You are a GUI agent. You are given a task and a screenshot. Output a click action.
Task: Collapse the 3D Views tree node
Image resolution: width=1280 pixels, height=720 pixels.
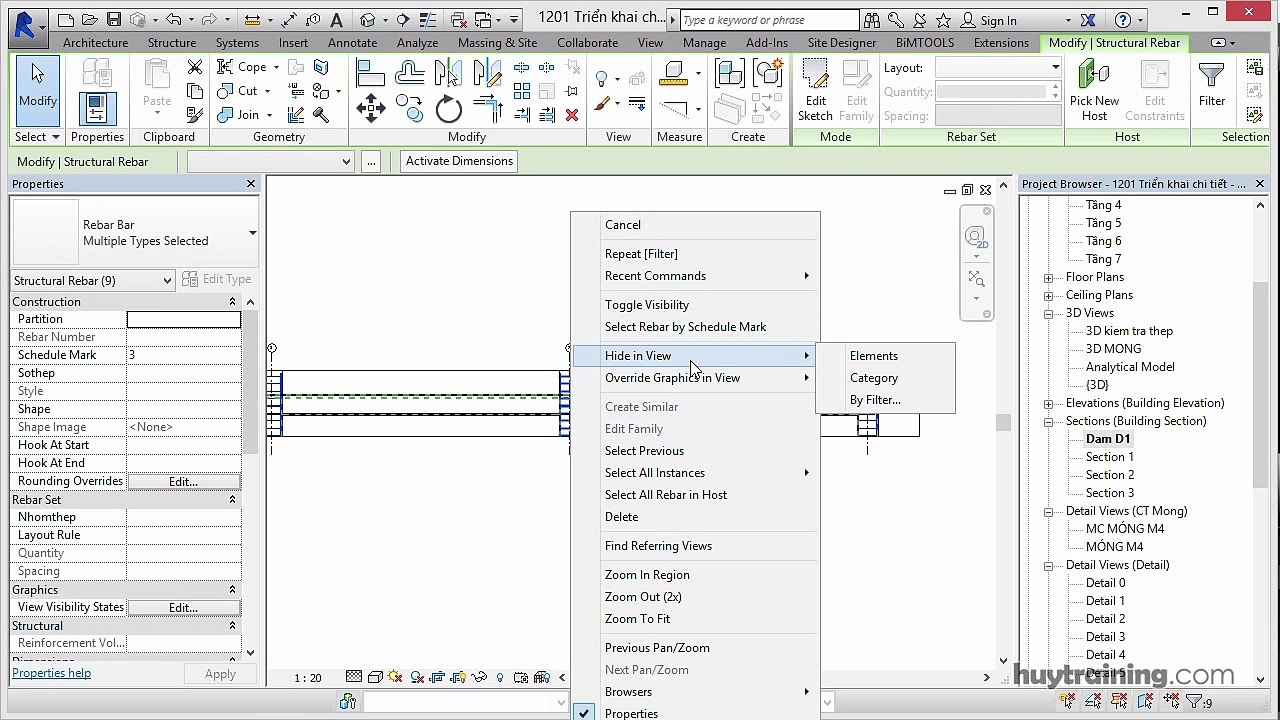click(1048, 313)
